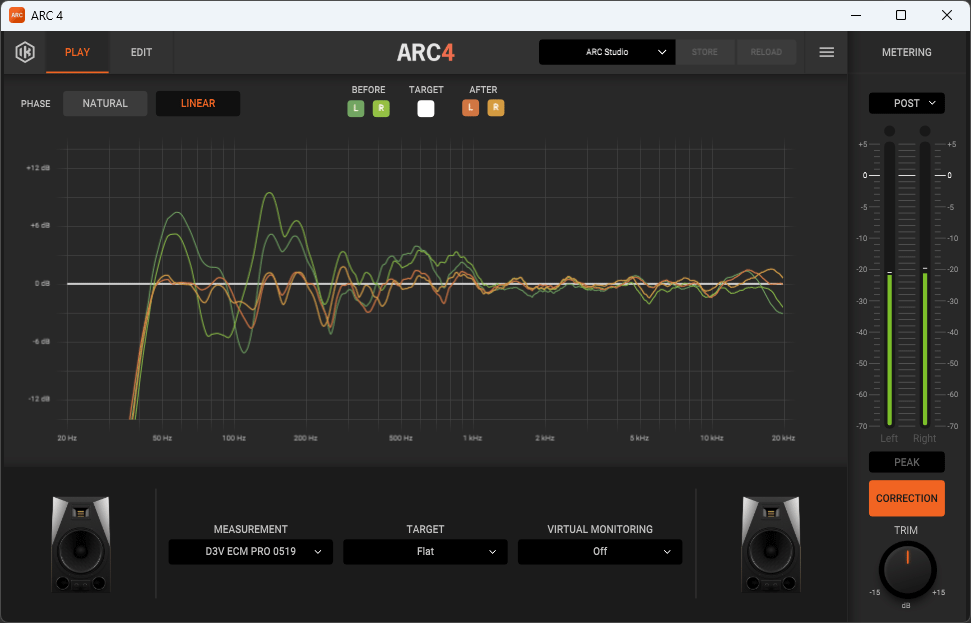
Task: Toggle the AFTER left channel curve
Action: coord(470,108)
